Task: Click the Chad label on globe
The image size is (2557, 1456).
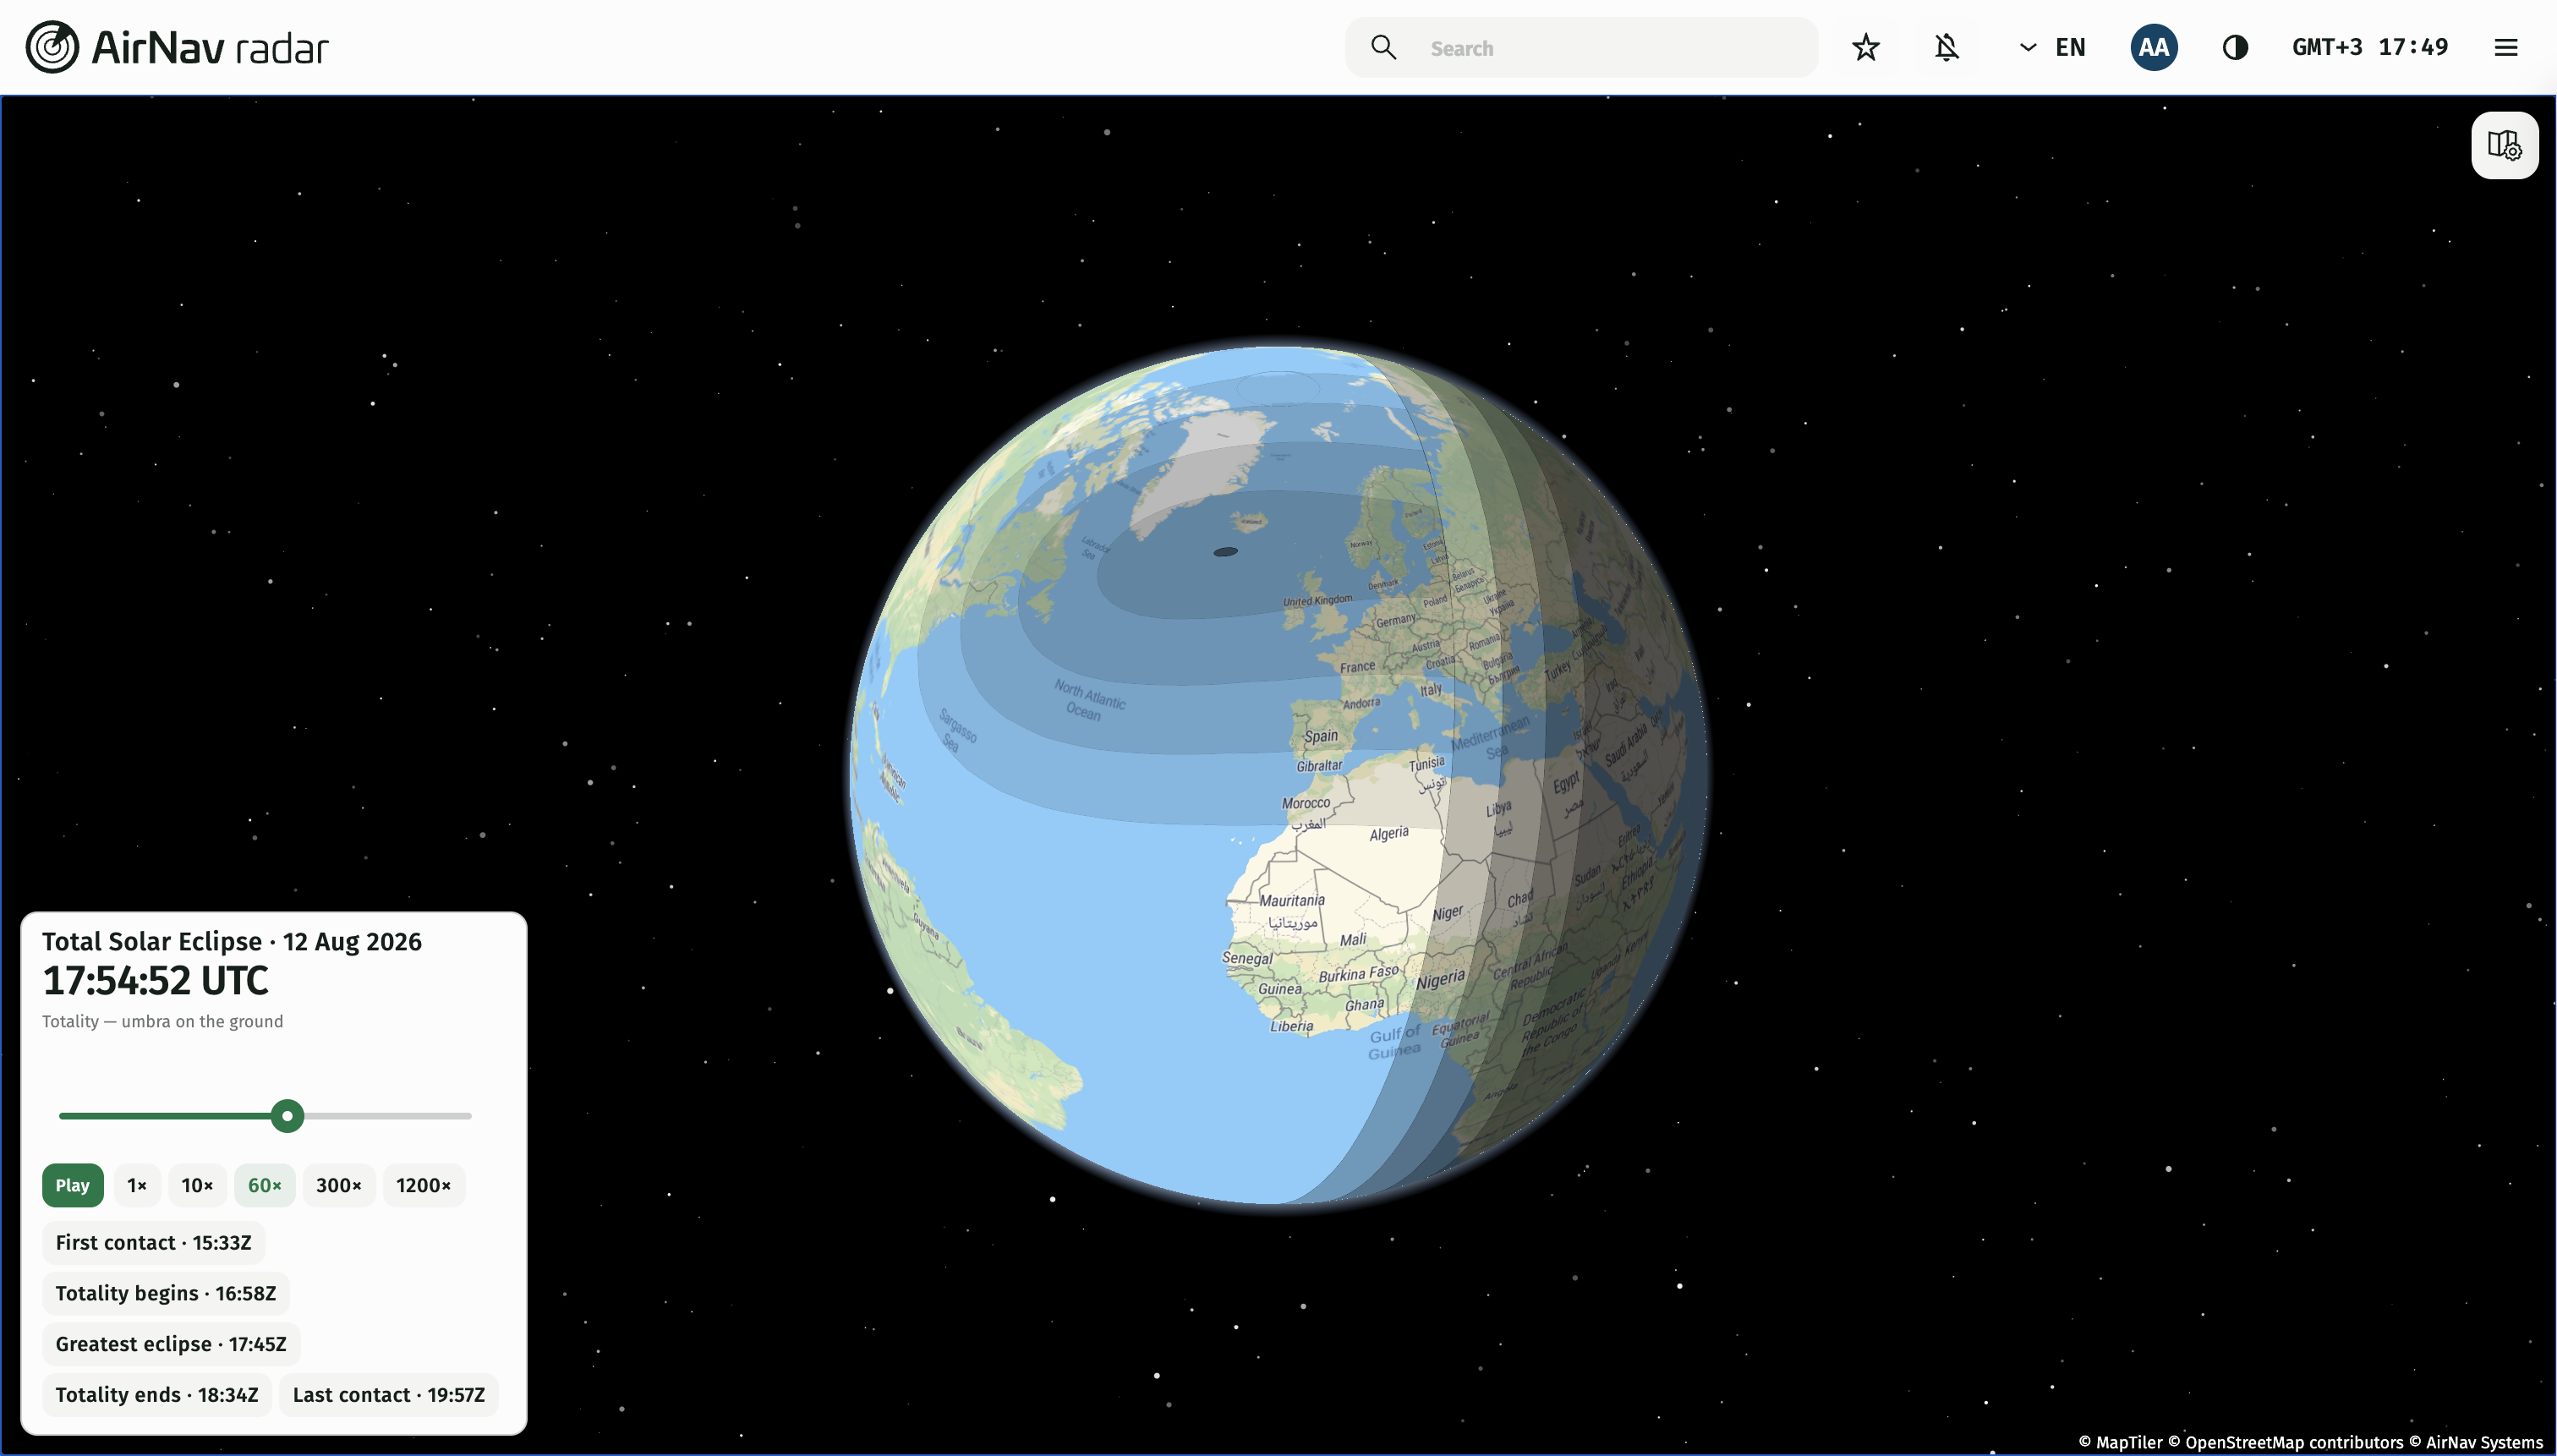Action: coord(1520,900)
